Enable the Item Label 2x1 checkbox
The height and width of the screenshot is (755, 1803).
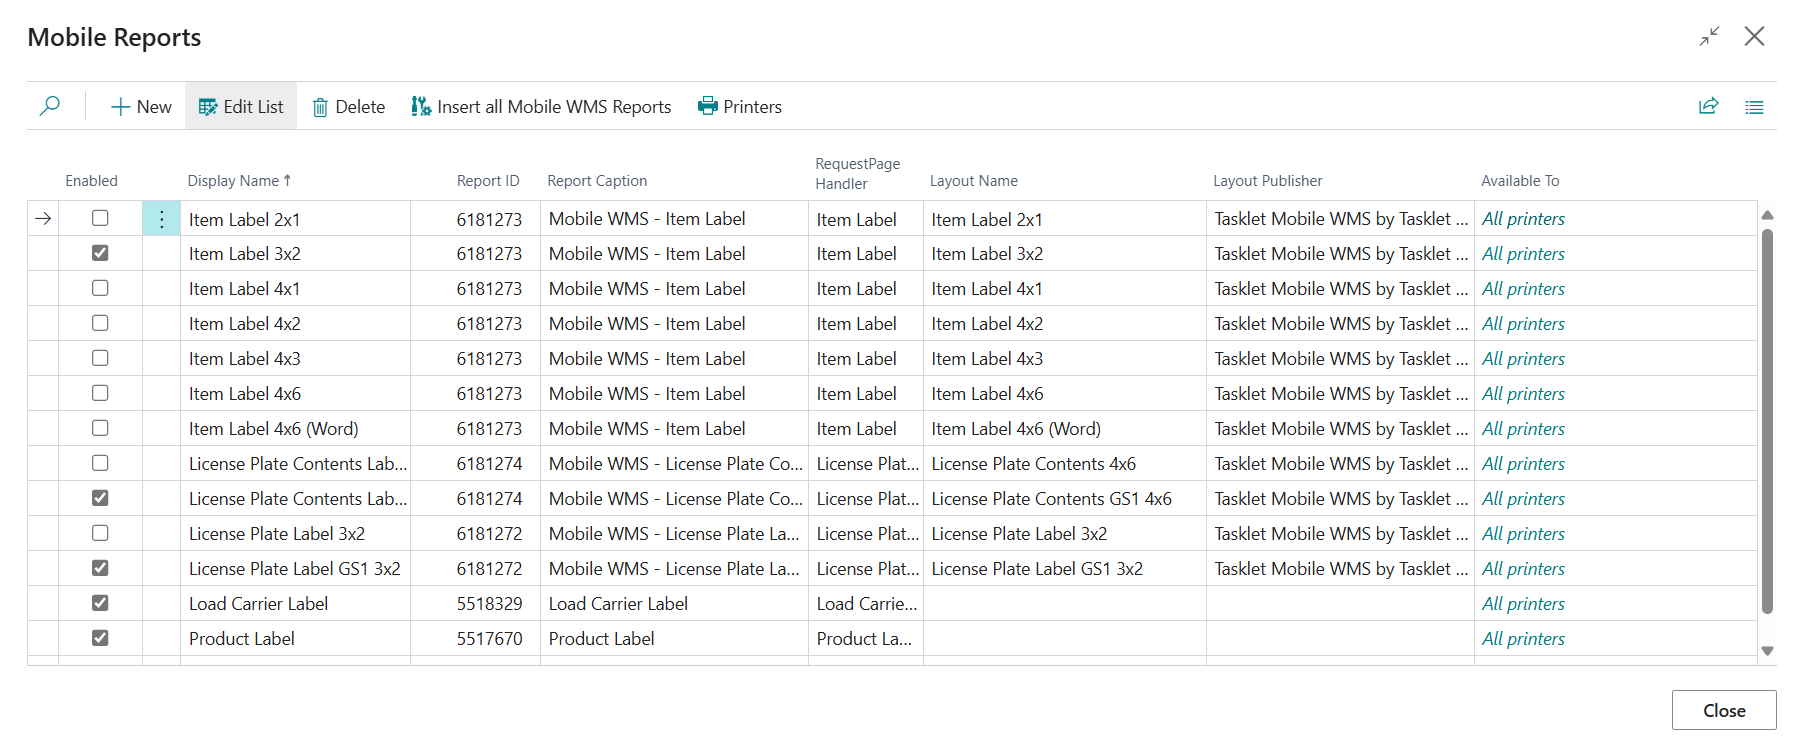100,218
